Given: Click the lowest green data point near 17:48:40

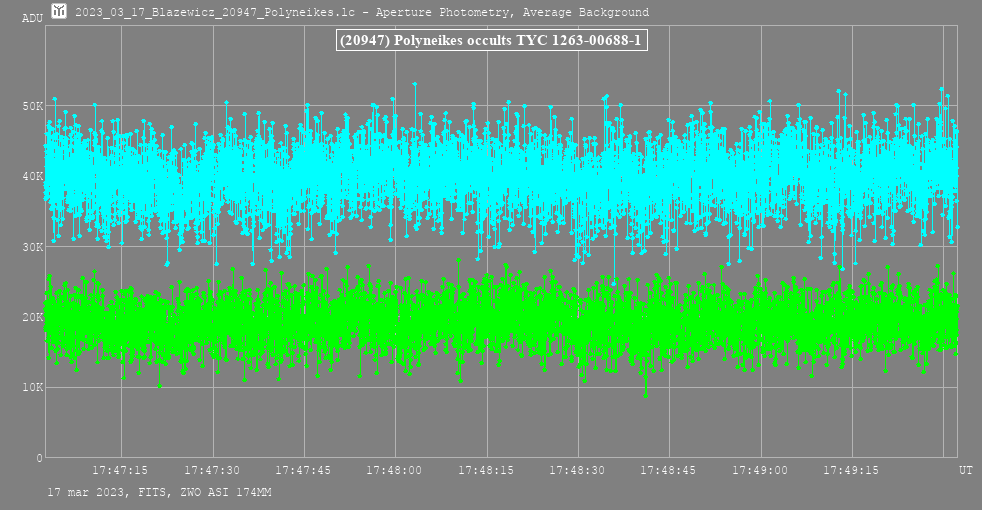Looking at the screenshot, I should [646, 395].
